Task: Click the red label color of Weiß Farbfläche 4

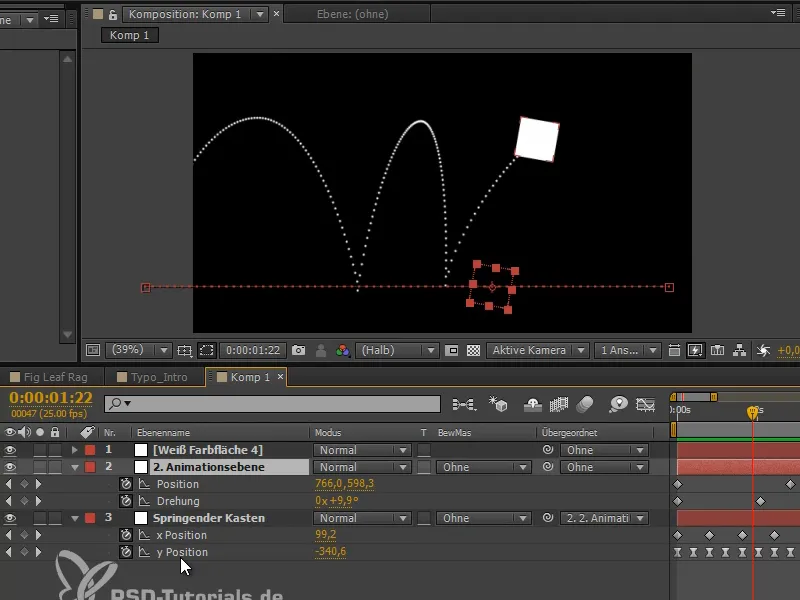Action: [x=90, y=450]
